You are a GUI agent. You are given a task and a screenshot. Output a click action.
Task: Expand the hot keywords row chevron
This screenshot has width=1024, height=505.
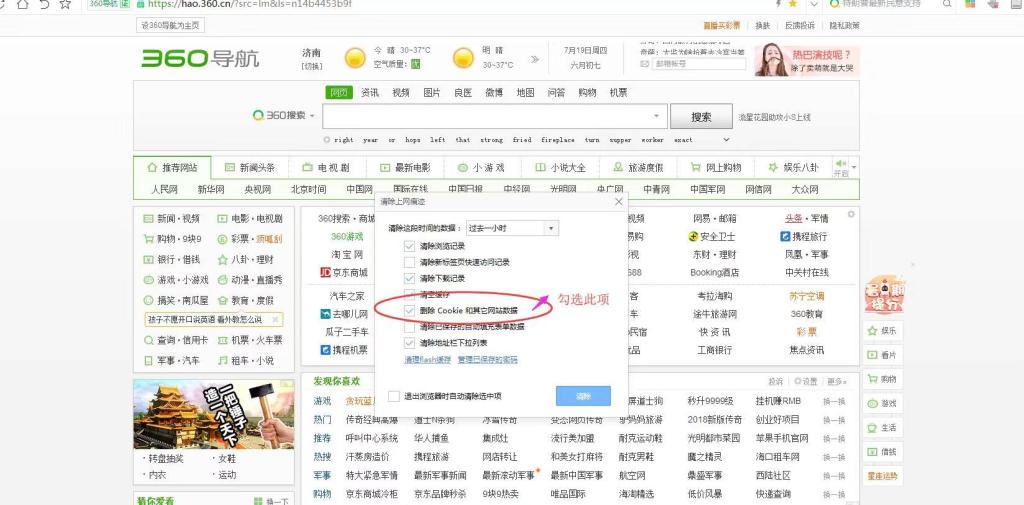(727, 139)
